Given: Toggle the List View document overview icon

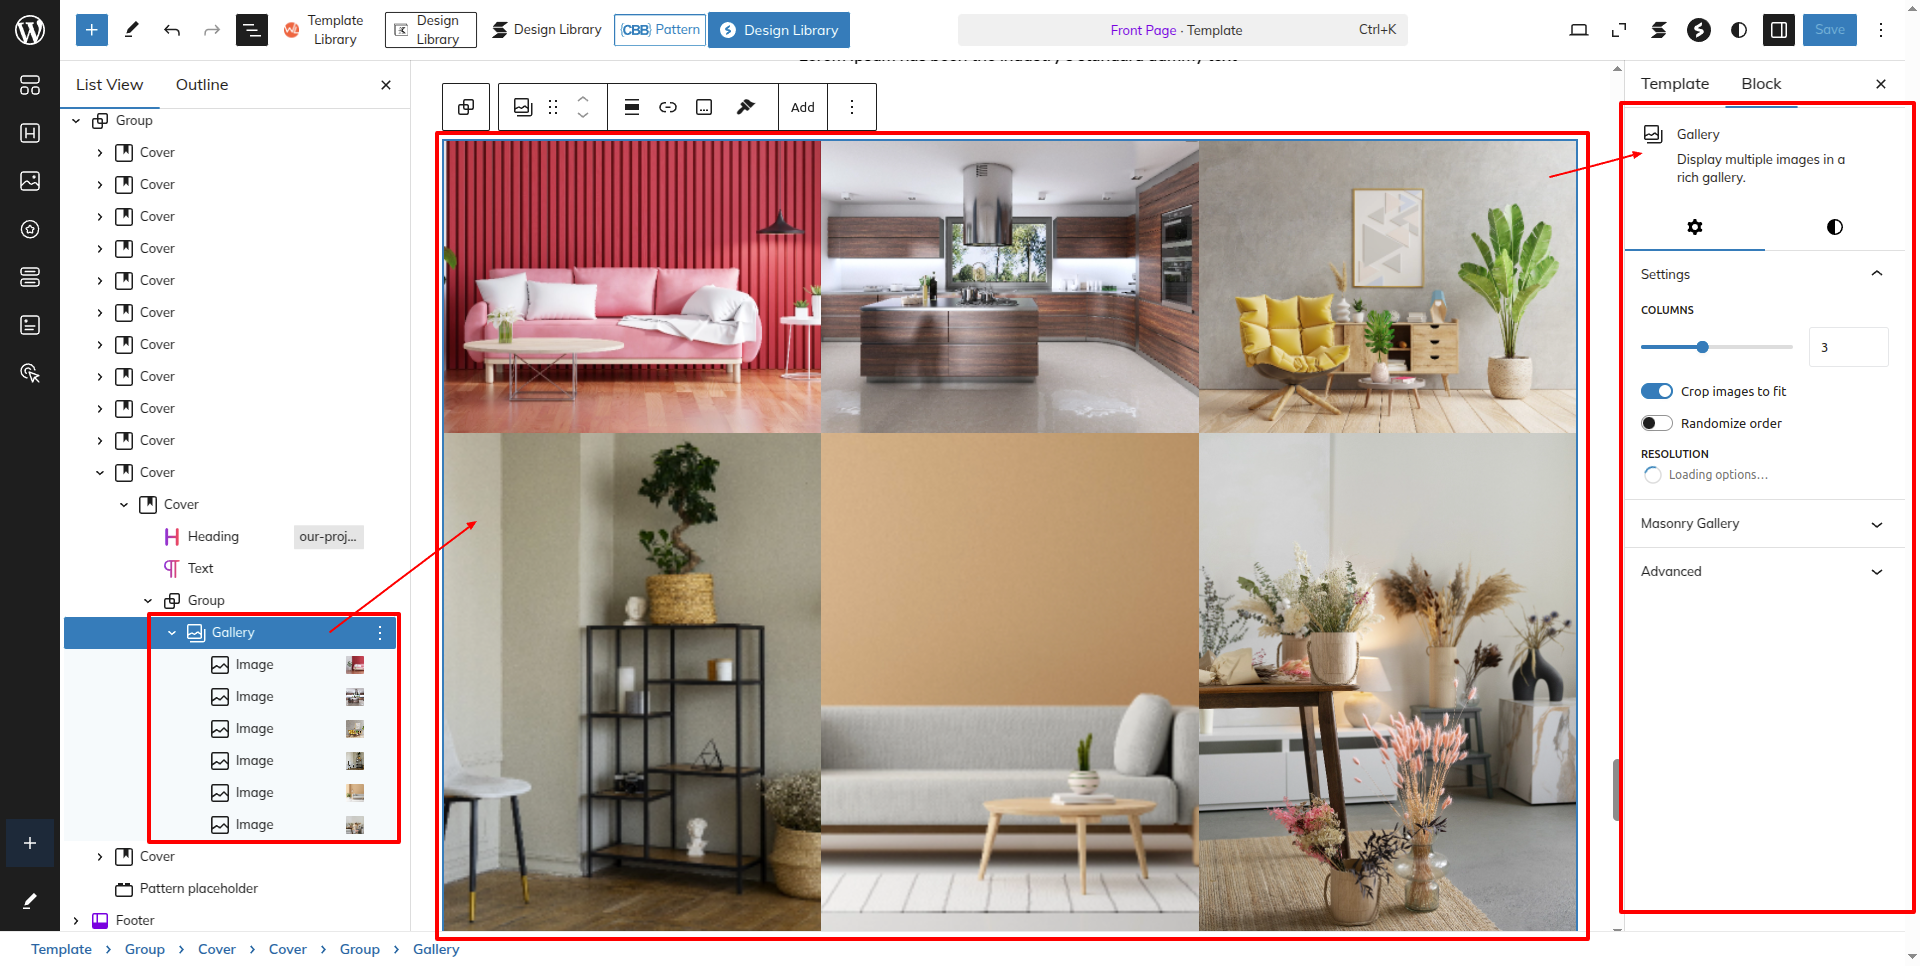Looking at the screenshot, I should click(x=252, y=30).
